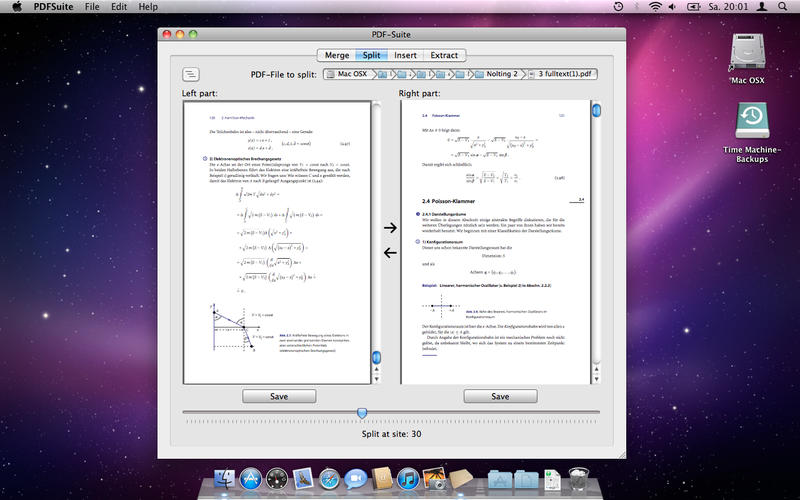Click the split site slider handle
This screenshot has width=800, height=500.
pos(362,412)
